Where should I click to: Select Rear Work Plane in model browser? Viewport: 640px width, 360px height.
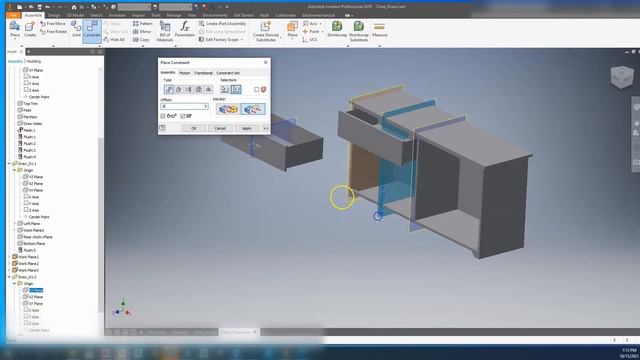35,237
